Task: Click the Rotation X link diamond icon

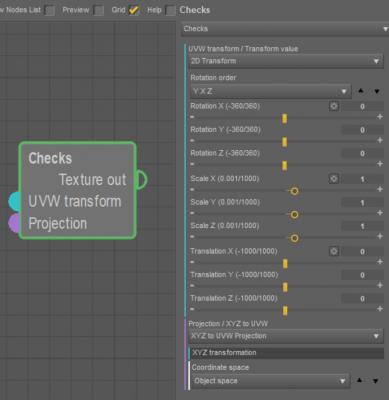Action: (x=334, y=106)
